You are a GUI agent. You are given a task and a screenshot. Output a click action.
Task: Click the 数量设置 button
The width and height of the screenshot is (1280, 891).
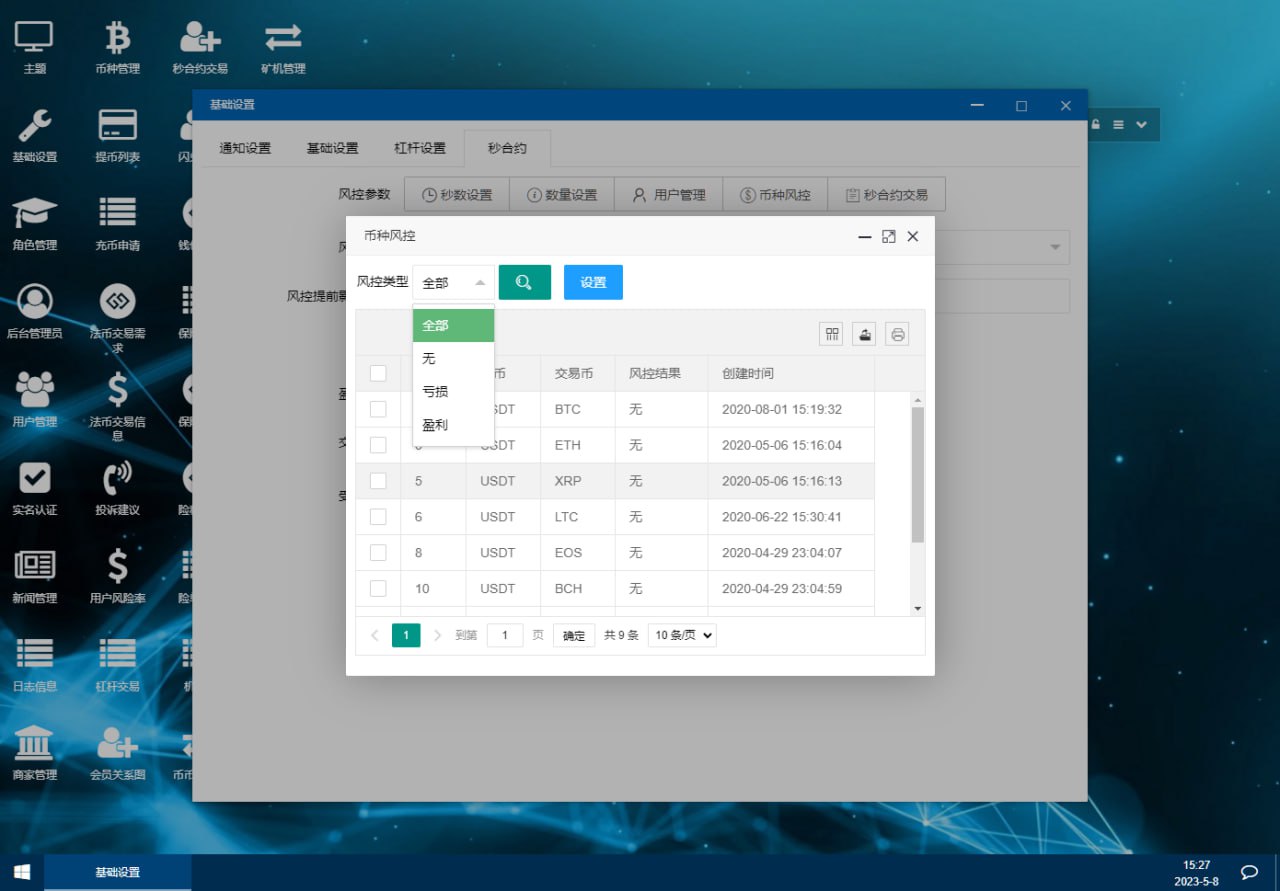pos(562,195)
